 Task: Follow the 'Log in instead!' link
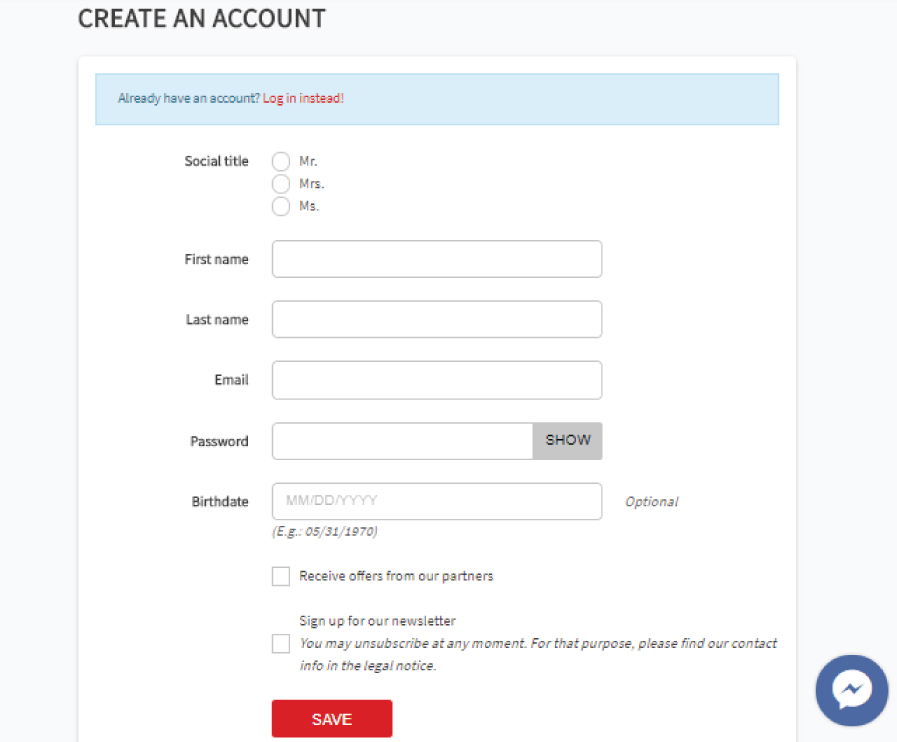click(x=303, y=98)
